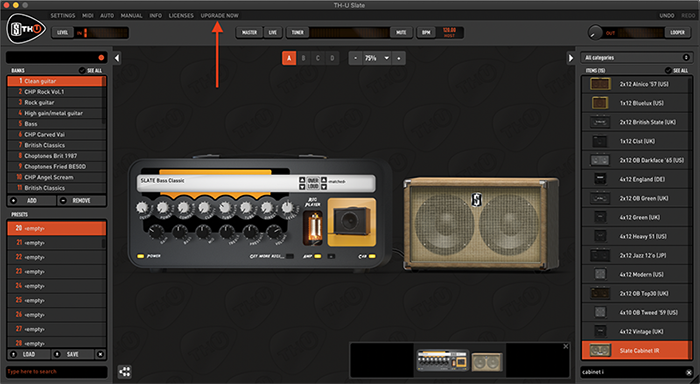Open the signal routing icon at the bottom
Image resolution: width=700 pixels, height=384 pixels.
(125, 371)
